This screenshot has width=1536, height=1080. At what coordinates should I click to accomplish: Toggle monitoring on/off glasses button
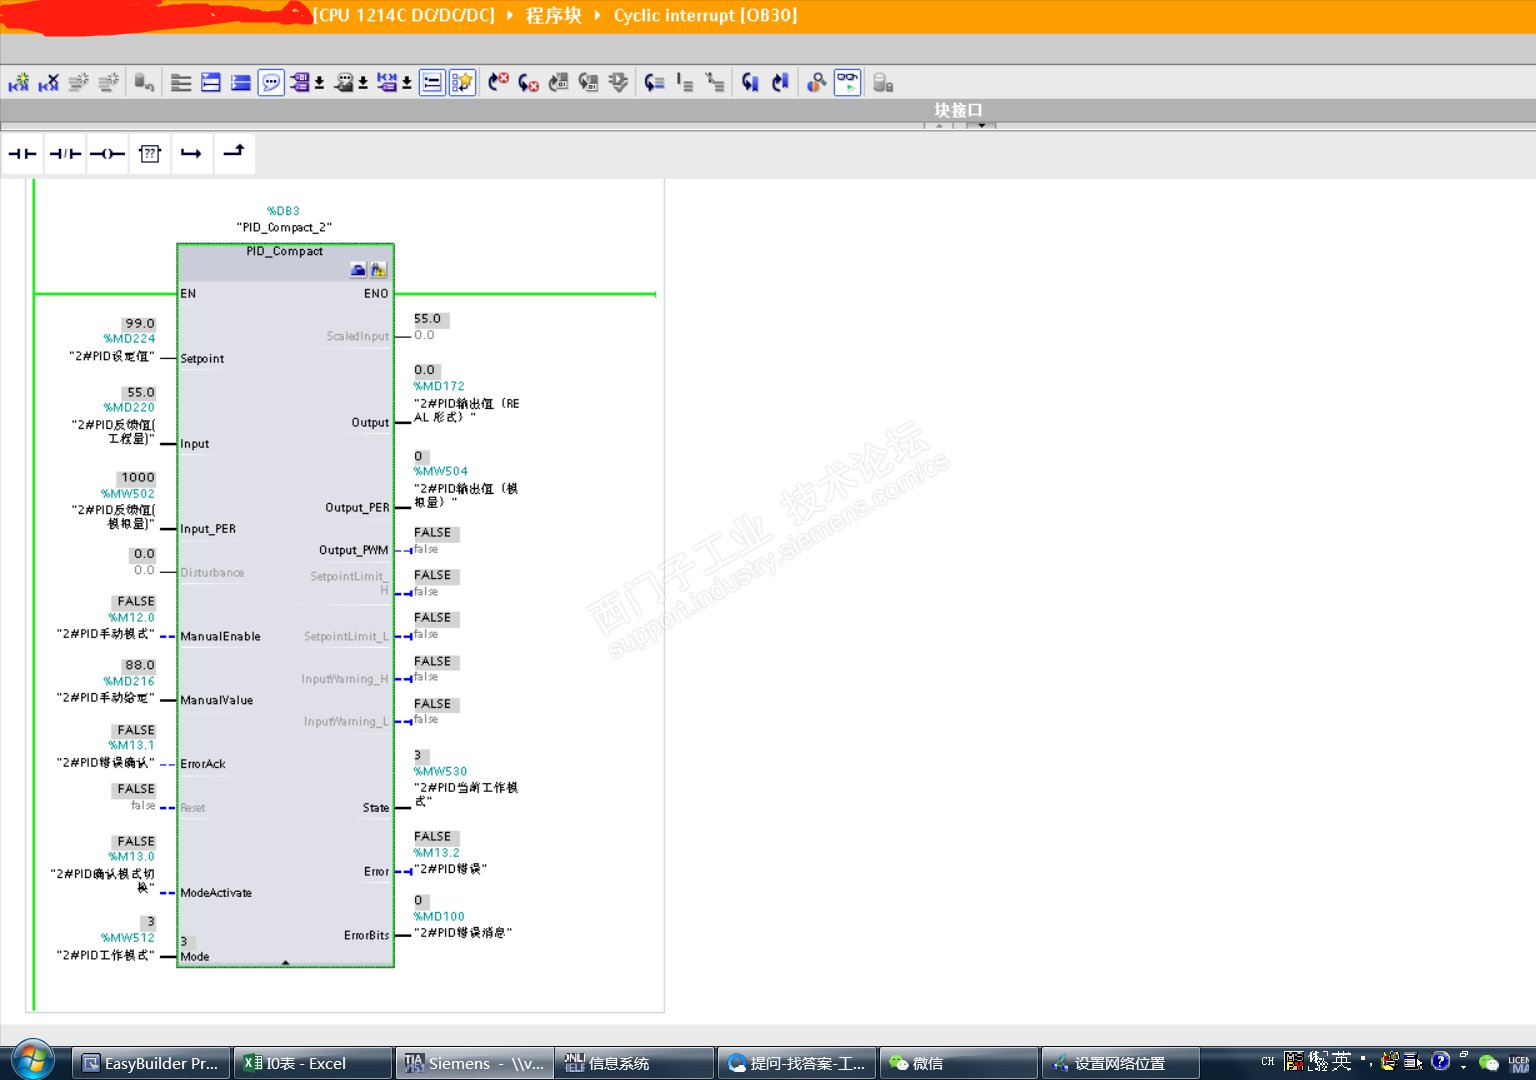coord(847,83)
